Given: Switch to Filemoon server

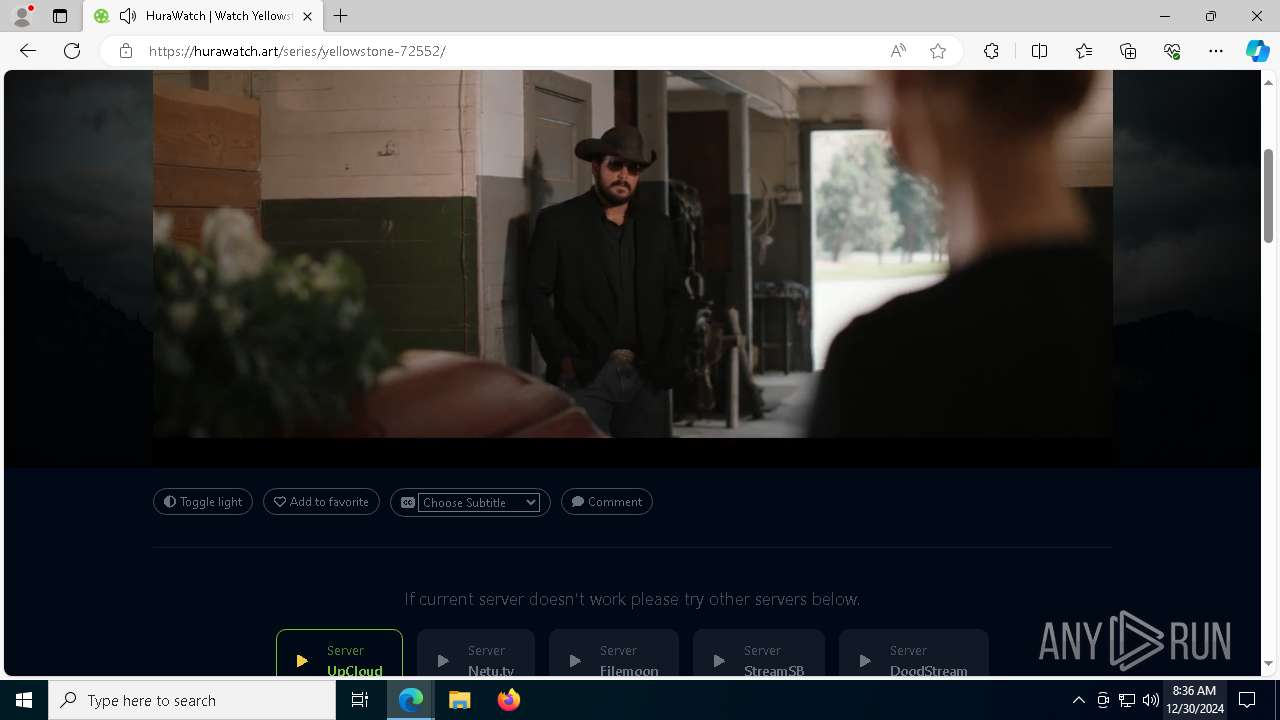Looking at the screenshot, I should coord(614,653).
